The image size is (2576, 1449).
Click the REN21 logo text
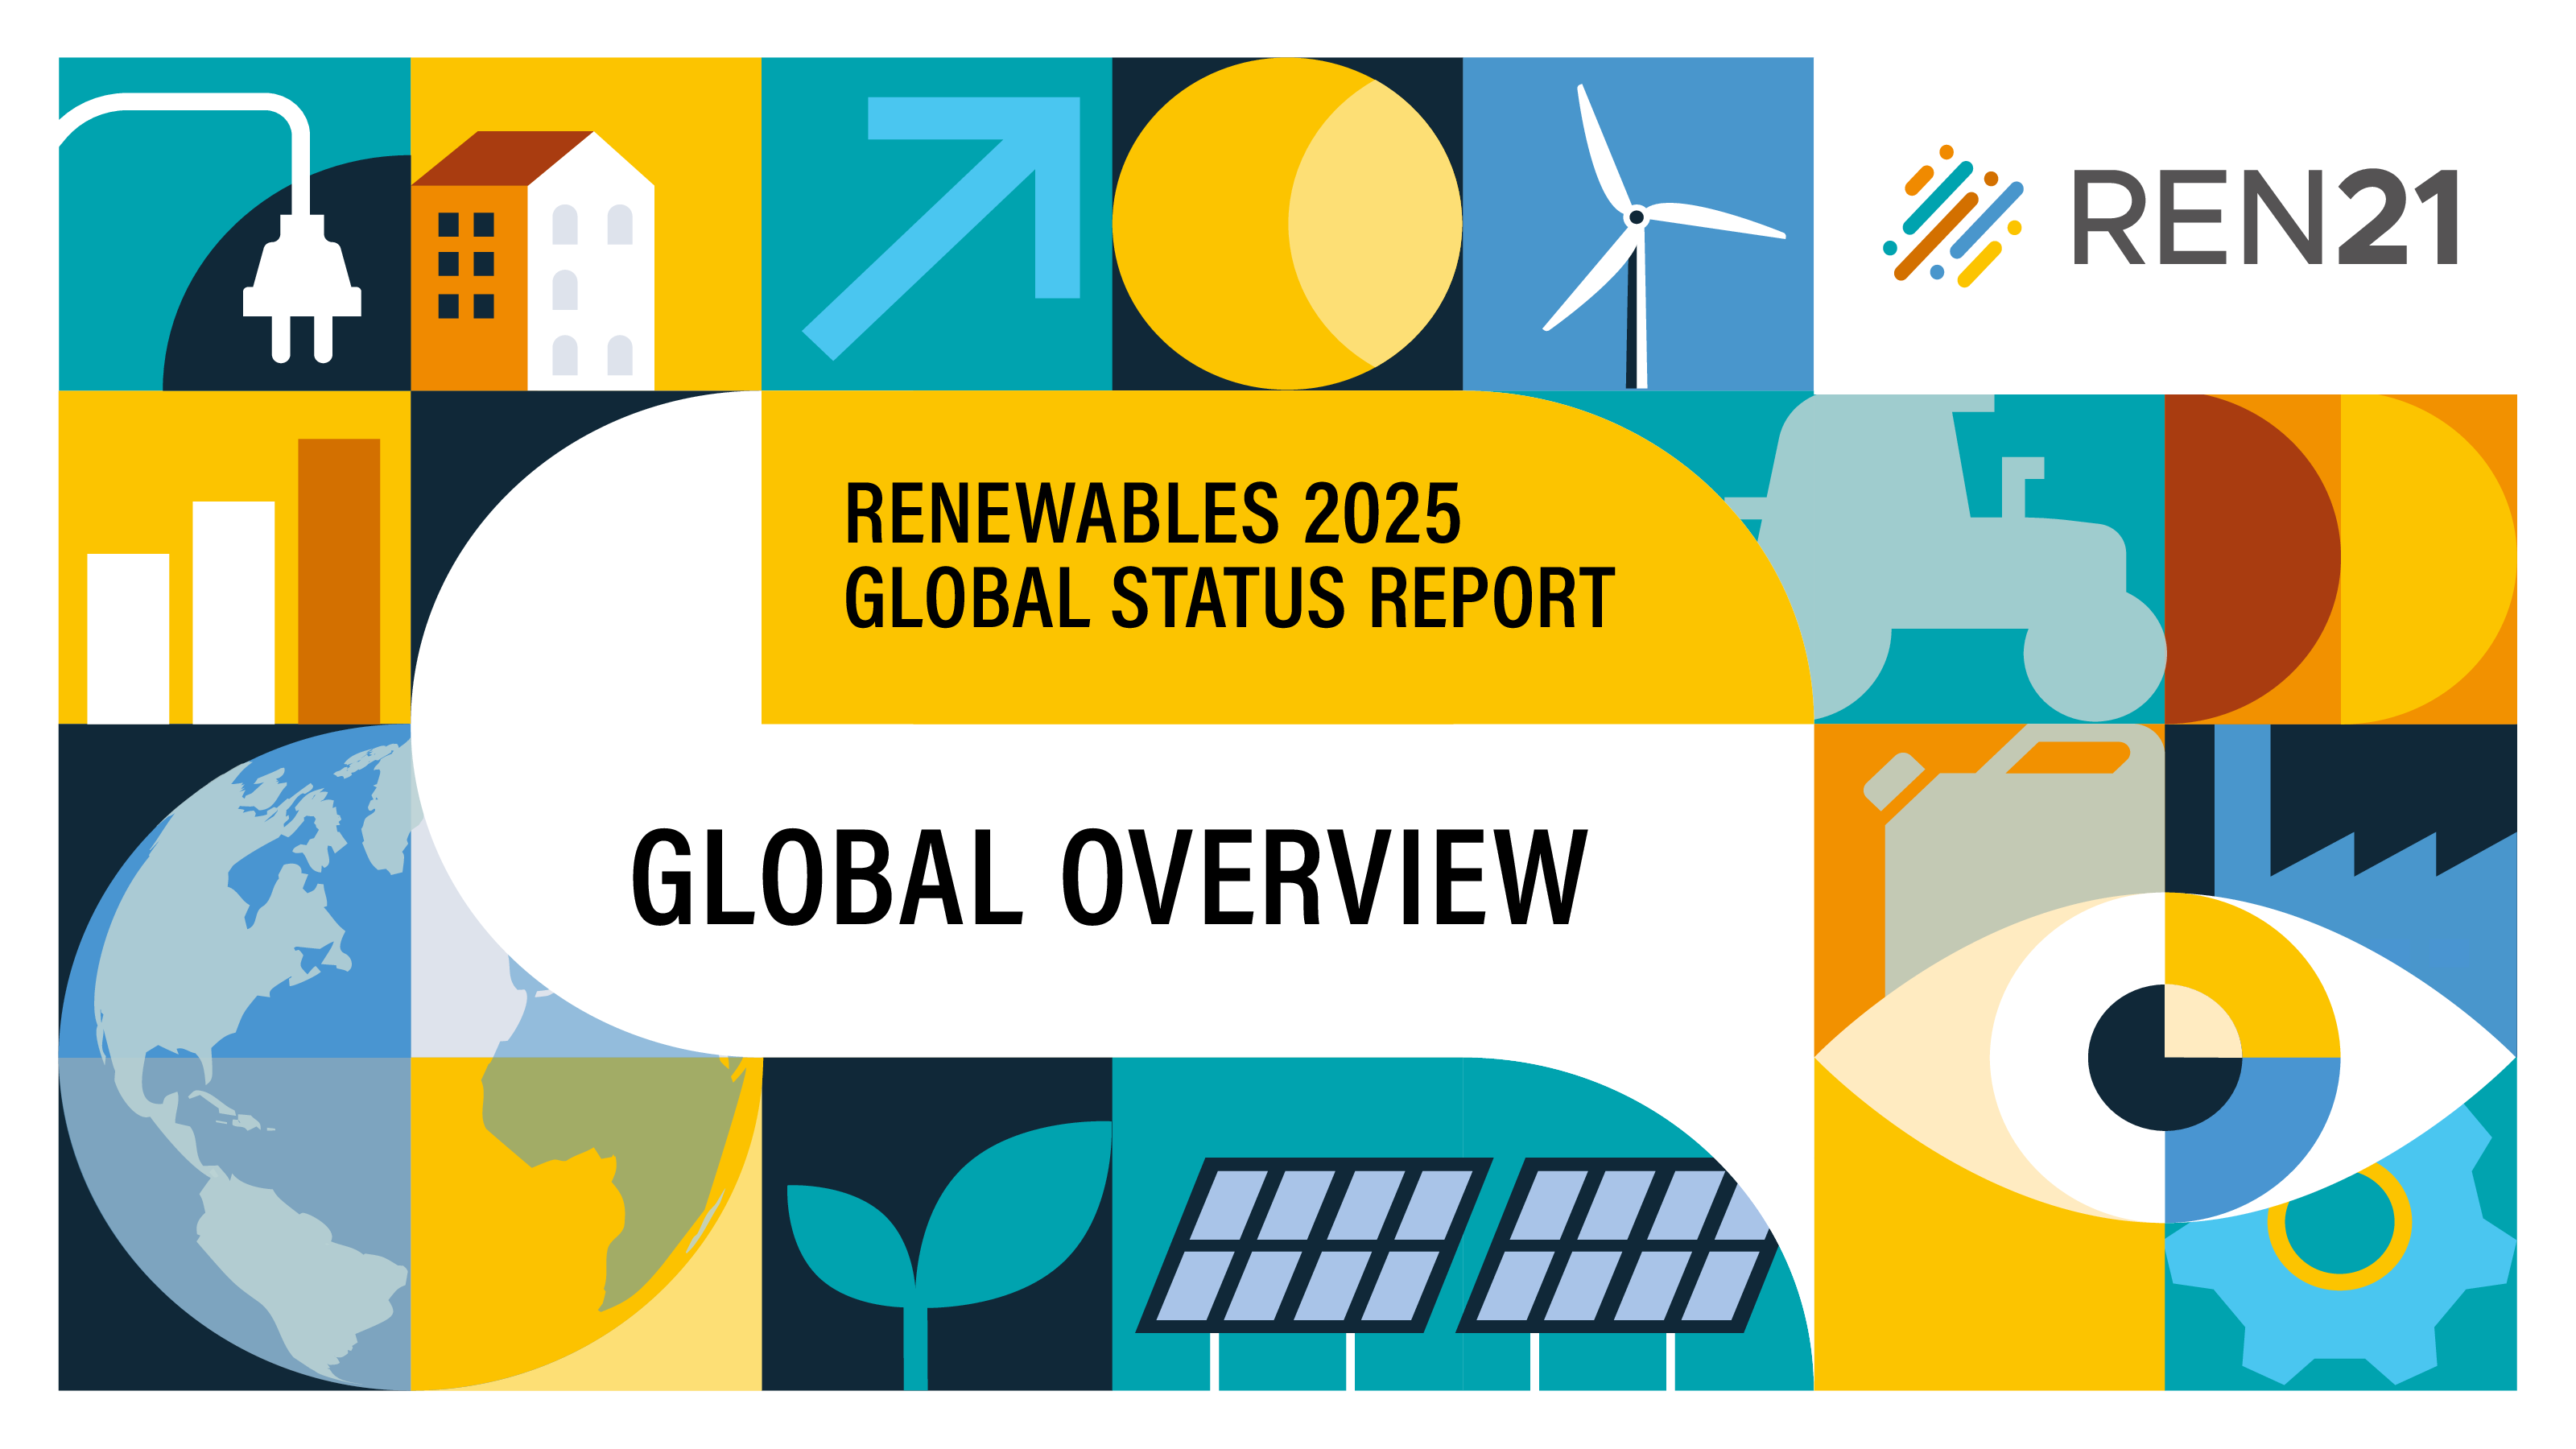2265,217
